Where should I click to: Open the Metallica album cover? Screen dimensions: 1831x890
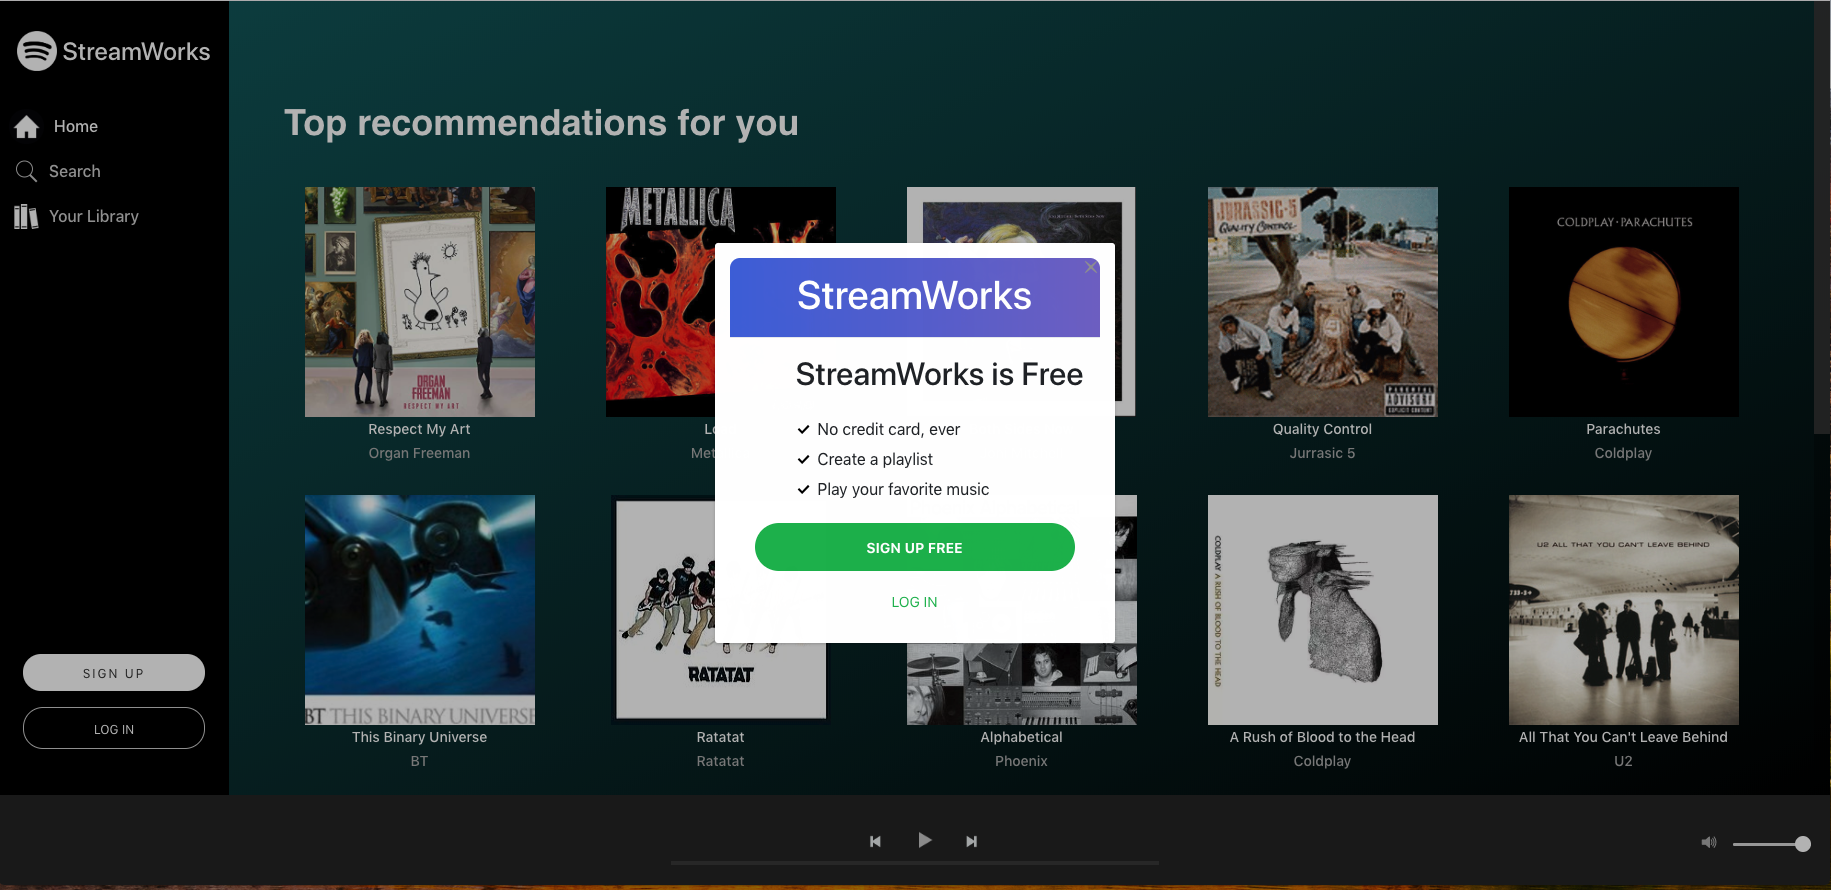660,302
